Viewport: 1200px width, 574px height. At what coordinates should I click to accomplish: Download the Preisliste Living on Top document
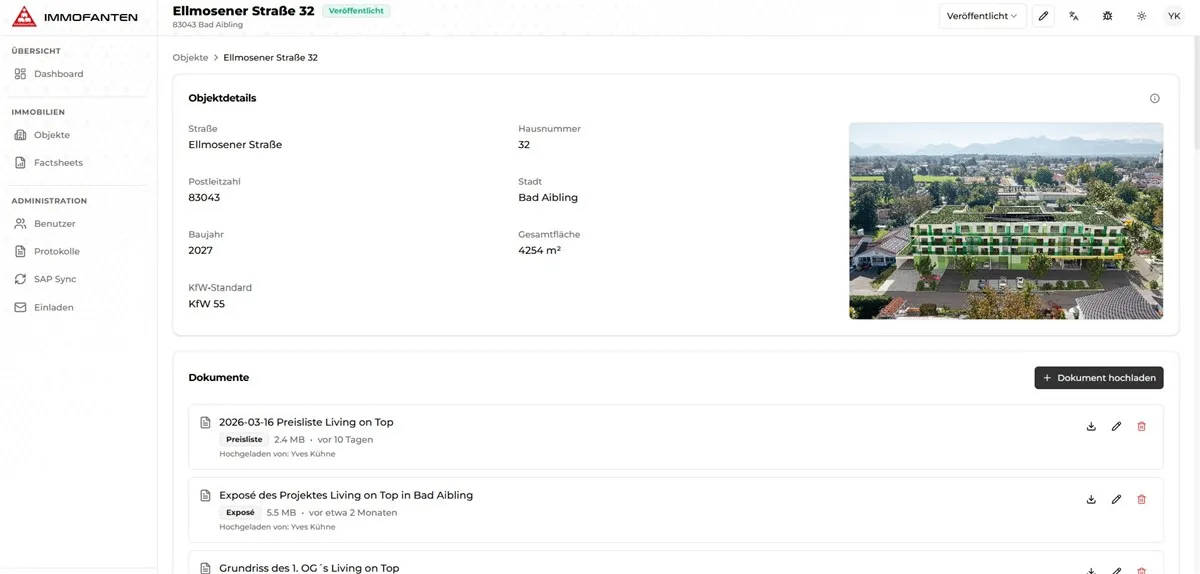pyautogui.click(x=1091, y=427)
